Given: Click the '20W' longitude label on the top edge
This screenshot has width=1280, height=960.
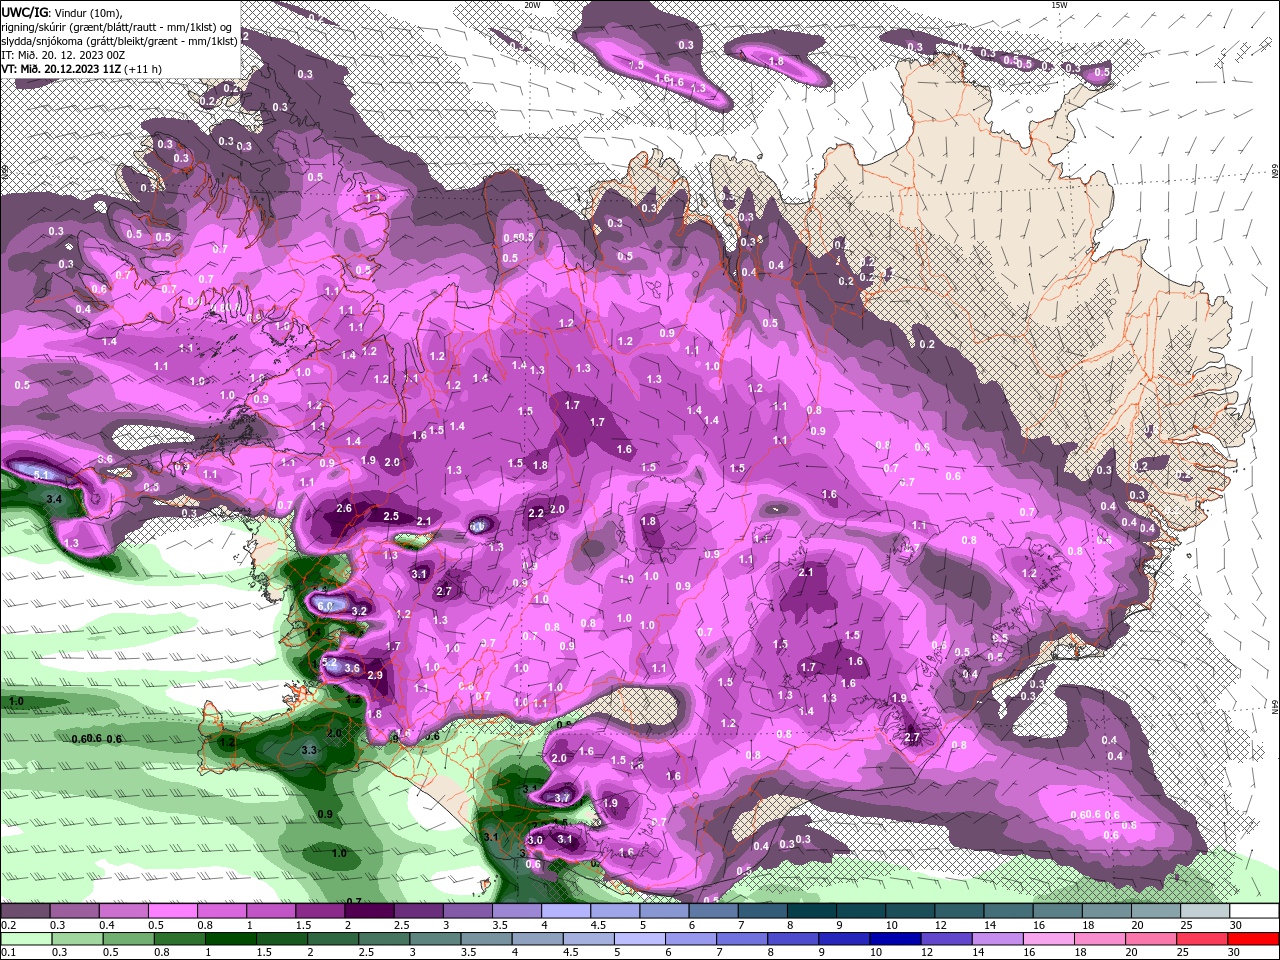Looking at the screenshot, I should click(x=533, y=5).
